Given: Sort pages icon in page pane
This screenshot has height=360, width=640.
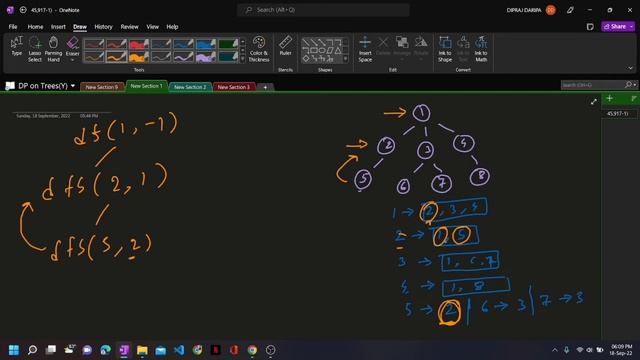Looking at the screenshot, I should [x=633, y=98].
